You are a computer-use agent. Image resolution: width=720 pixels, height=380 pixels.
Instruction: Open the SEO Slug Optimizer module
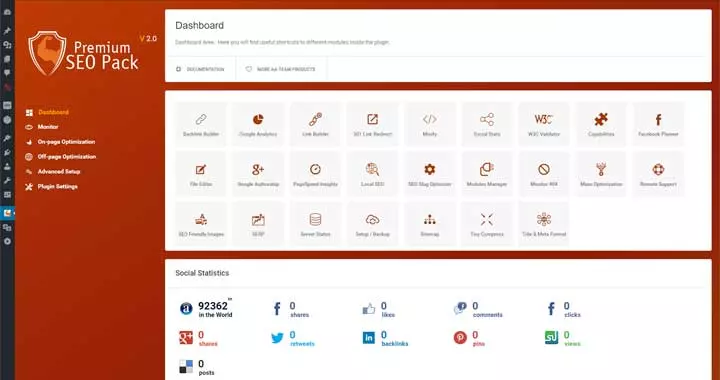[430, 174]
